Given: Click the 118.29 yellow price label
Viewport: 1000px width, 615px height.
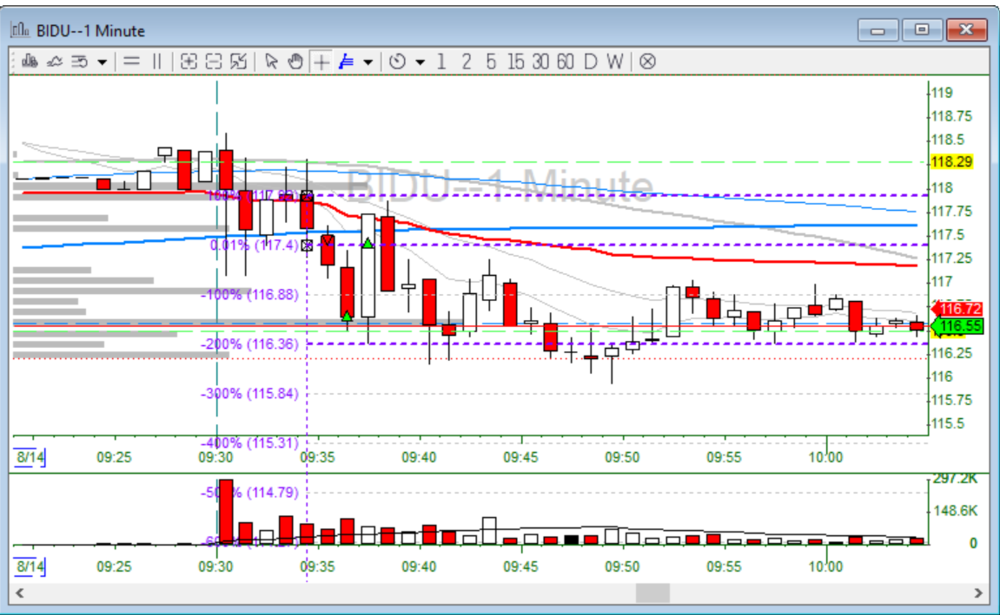Looking at the screenshot, I should pyautogui.click(x=951, y=162).
